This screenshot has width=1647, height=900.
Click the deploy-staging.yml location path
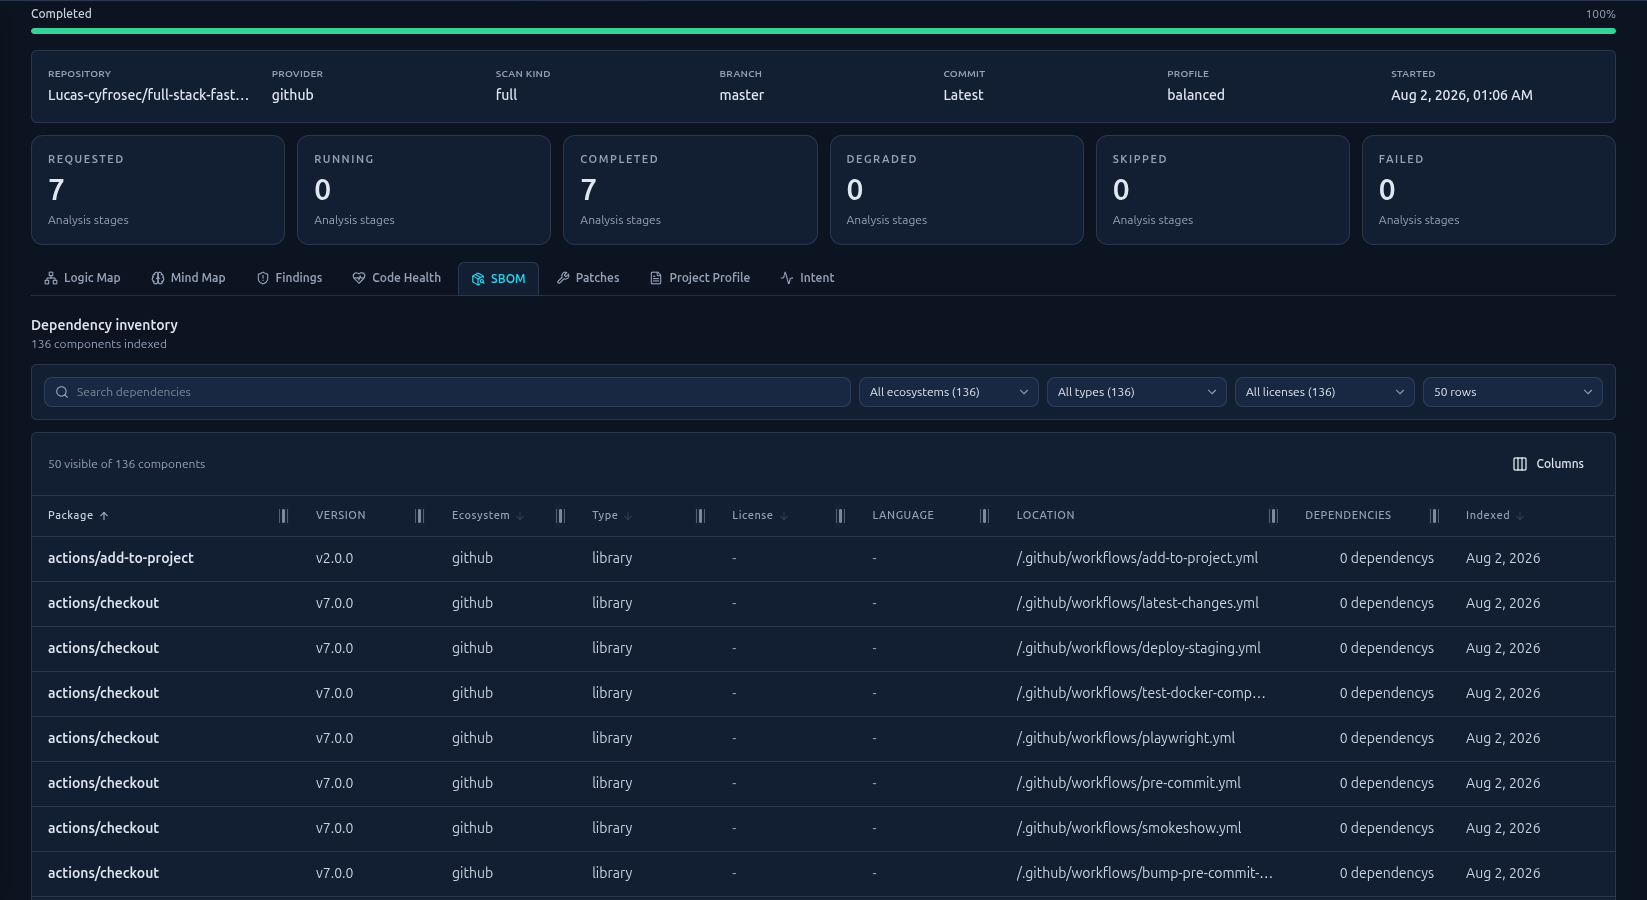pyautogui.click(x=1139, y=648)
